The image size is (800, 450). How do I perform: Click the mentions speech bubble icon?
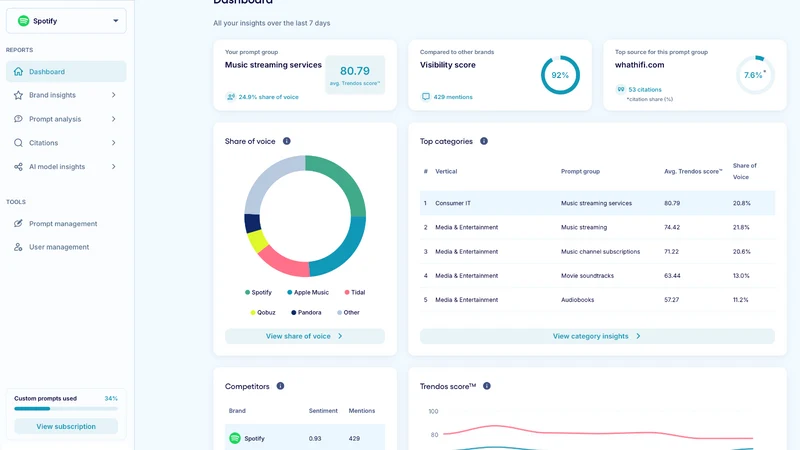pos(426,96)
